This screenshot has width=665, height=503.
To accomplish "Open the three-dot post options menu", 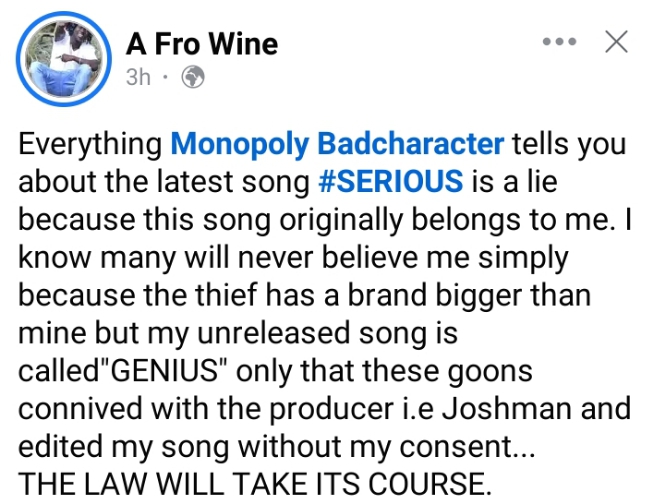I will tap(558, 42).
